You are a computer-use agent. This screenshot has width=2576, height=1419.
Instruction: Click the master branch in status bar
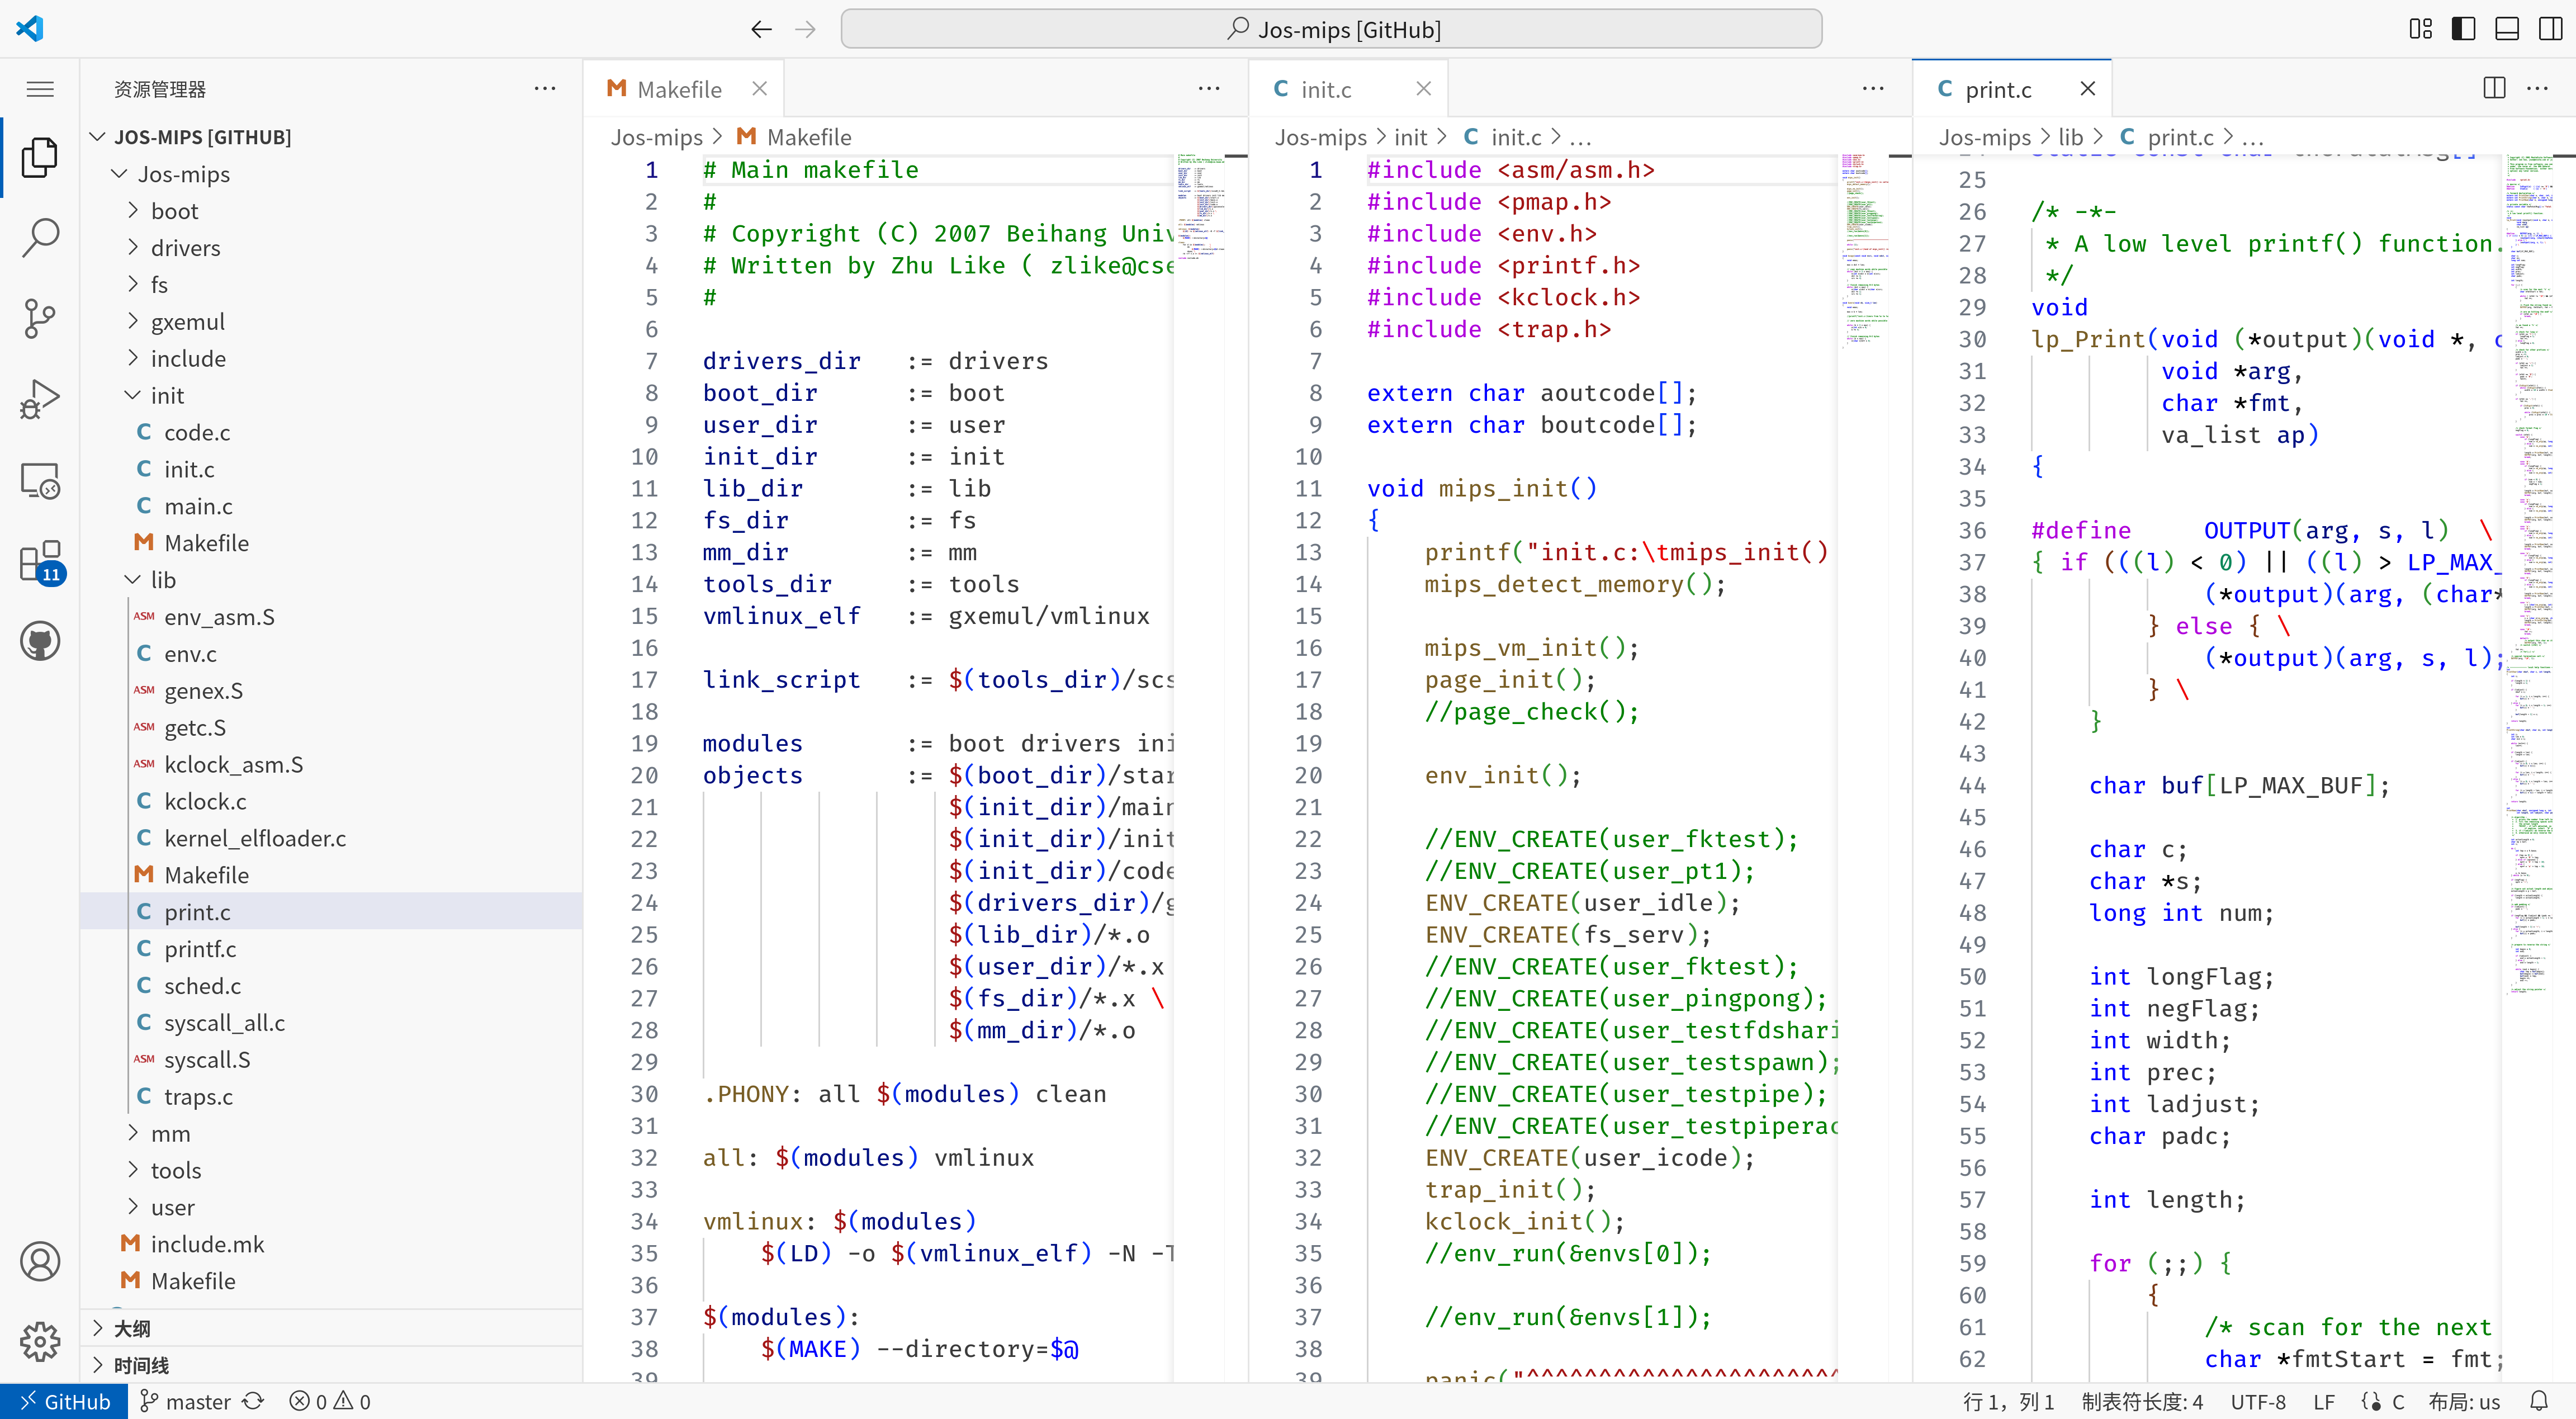pos(196,1400)
